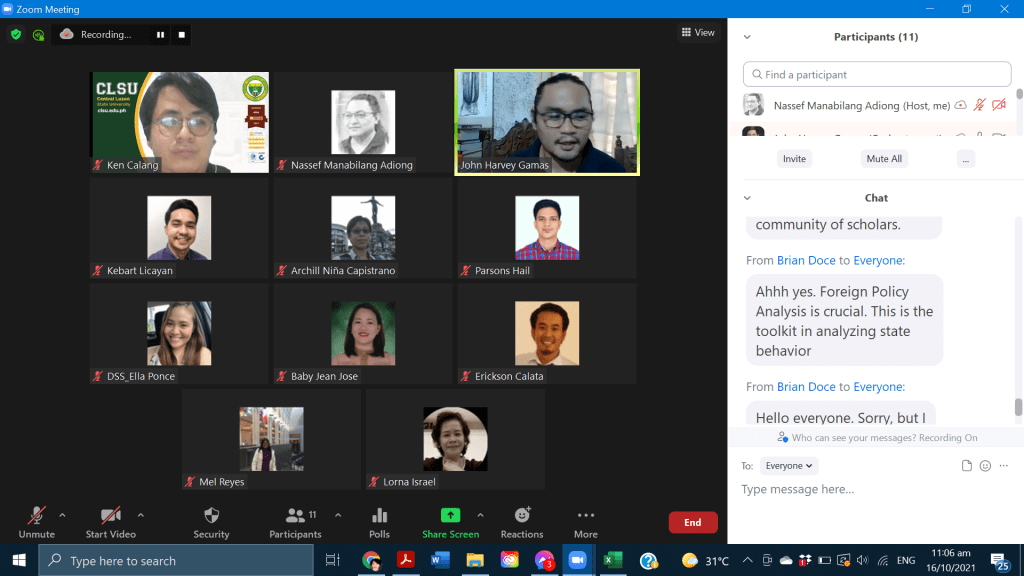Open the View layout menu
Image resolution: width=1024 pixels, height=576 pixels.
tap(698, 32)
